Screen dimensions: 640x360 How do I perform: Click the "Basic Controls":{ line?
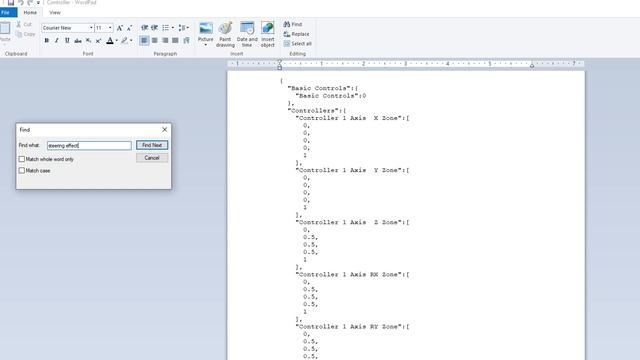click(x=323, y=88)
